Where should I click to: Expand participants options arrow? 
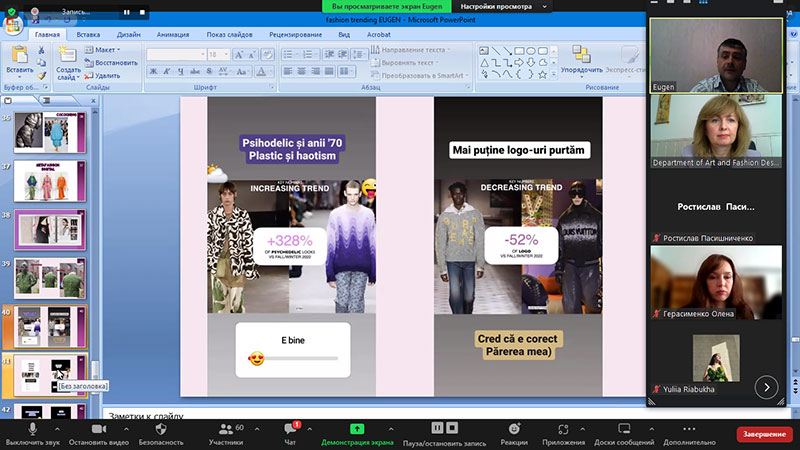point(257,429)
